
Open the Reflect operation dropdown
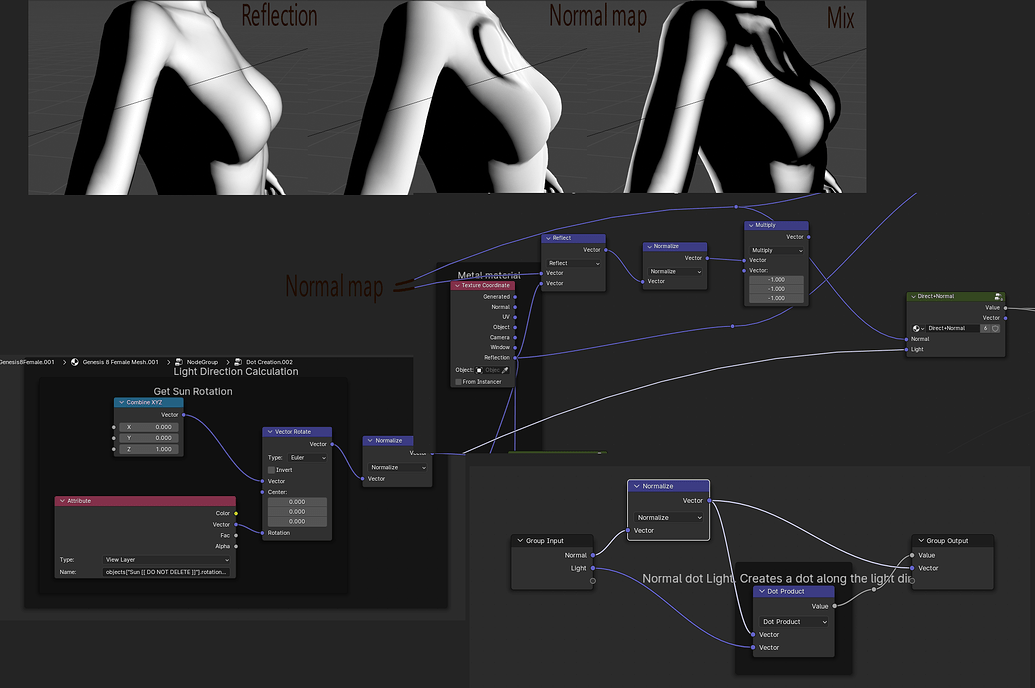pyautogui.click(x=574, y=263)
